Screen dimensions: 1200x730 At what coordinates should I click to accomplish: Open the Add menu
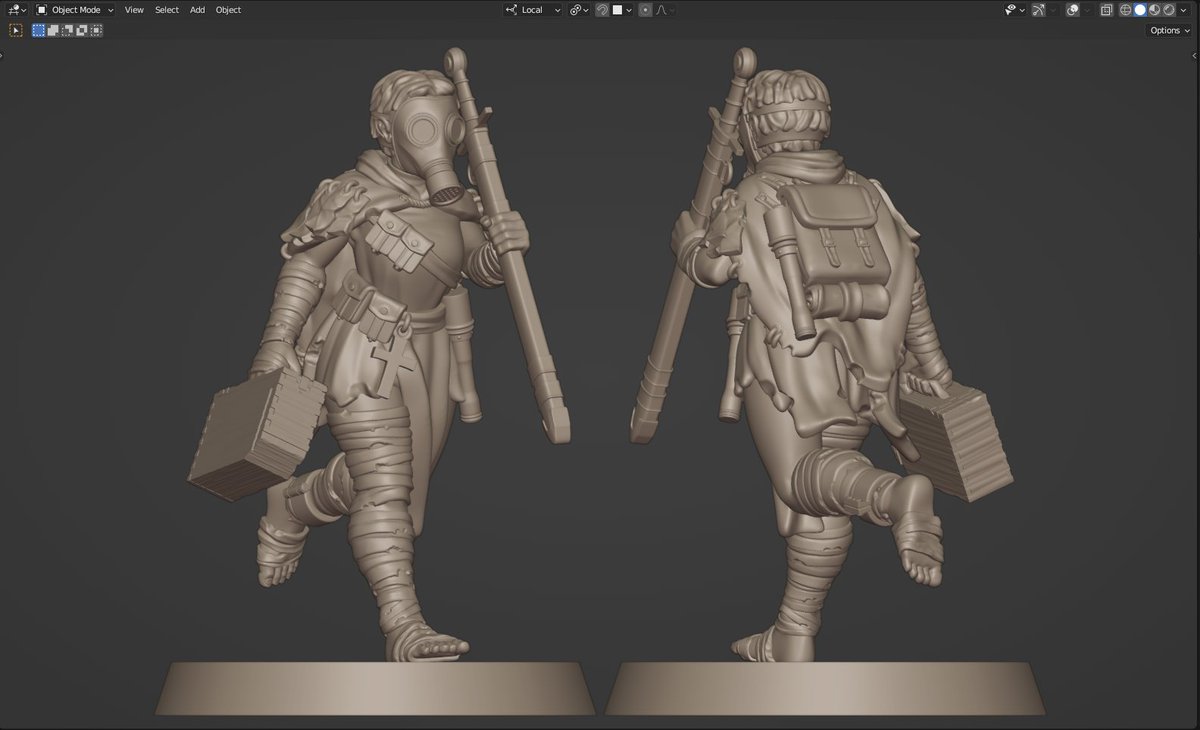(x=197, y=9)
